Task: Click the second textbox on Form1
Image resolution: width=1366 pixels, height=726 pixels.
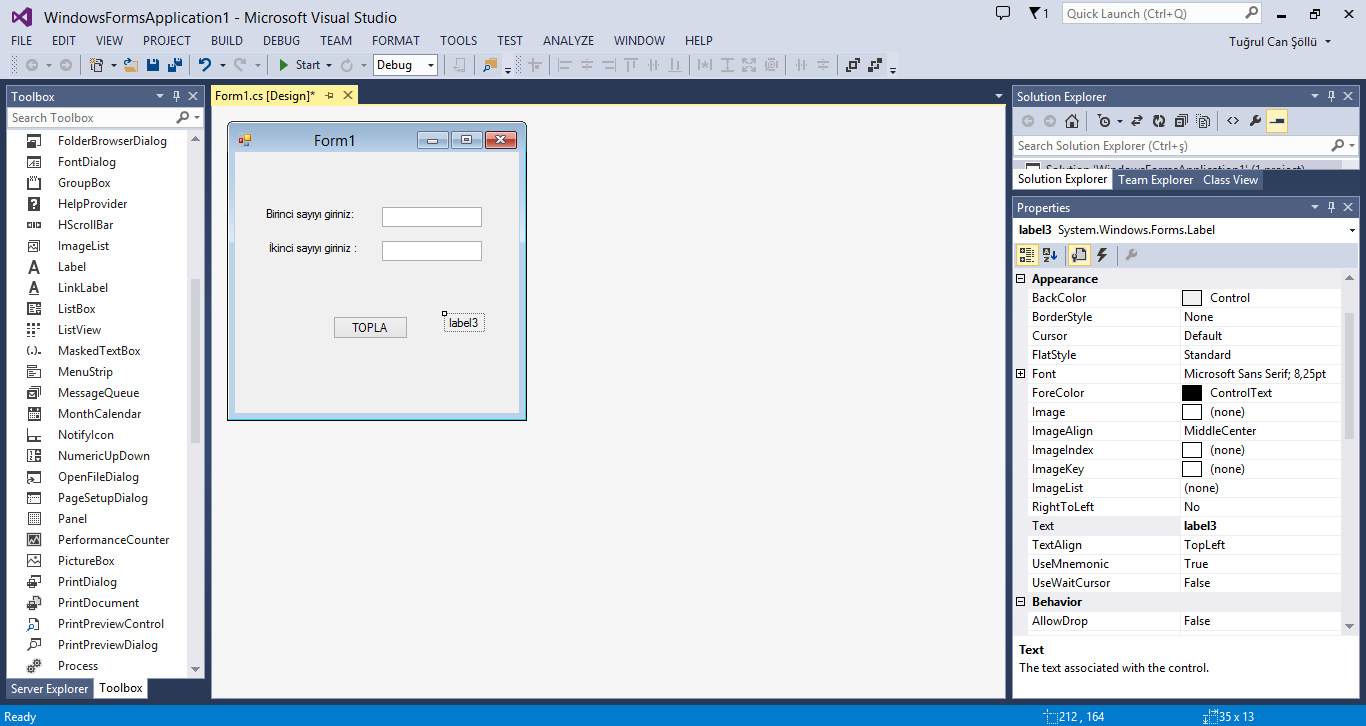Action: (432, 251)
